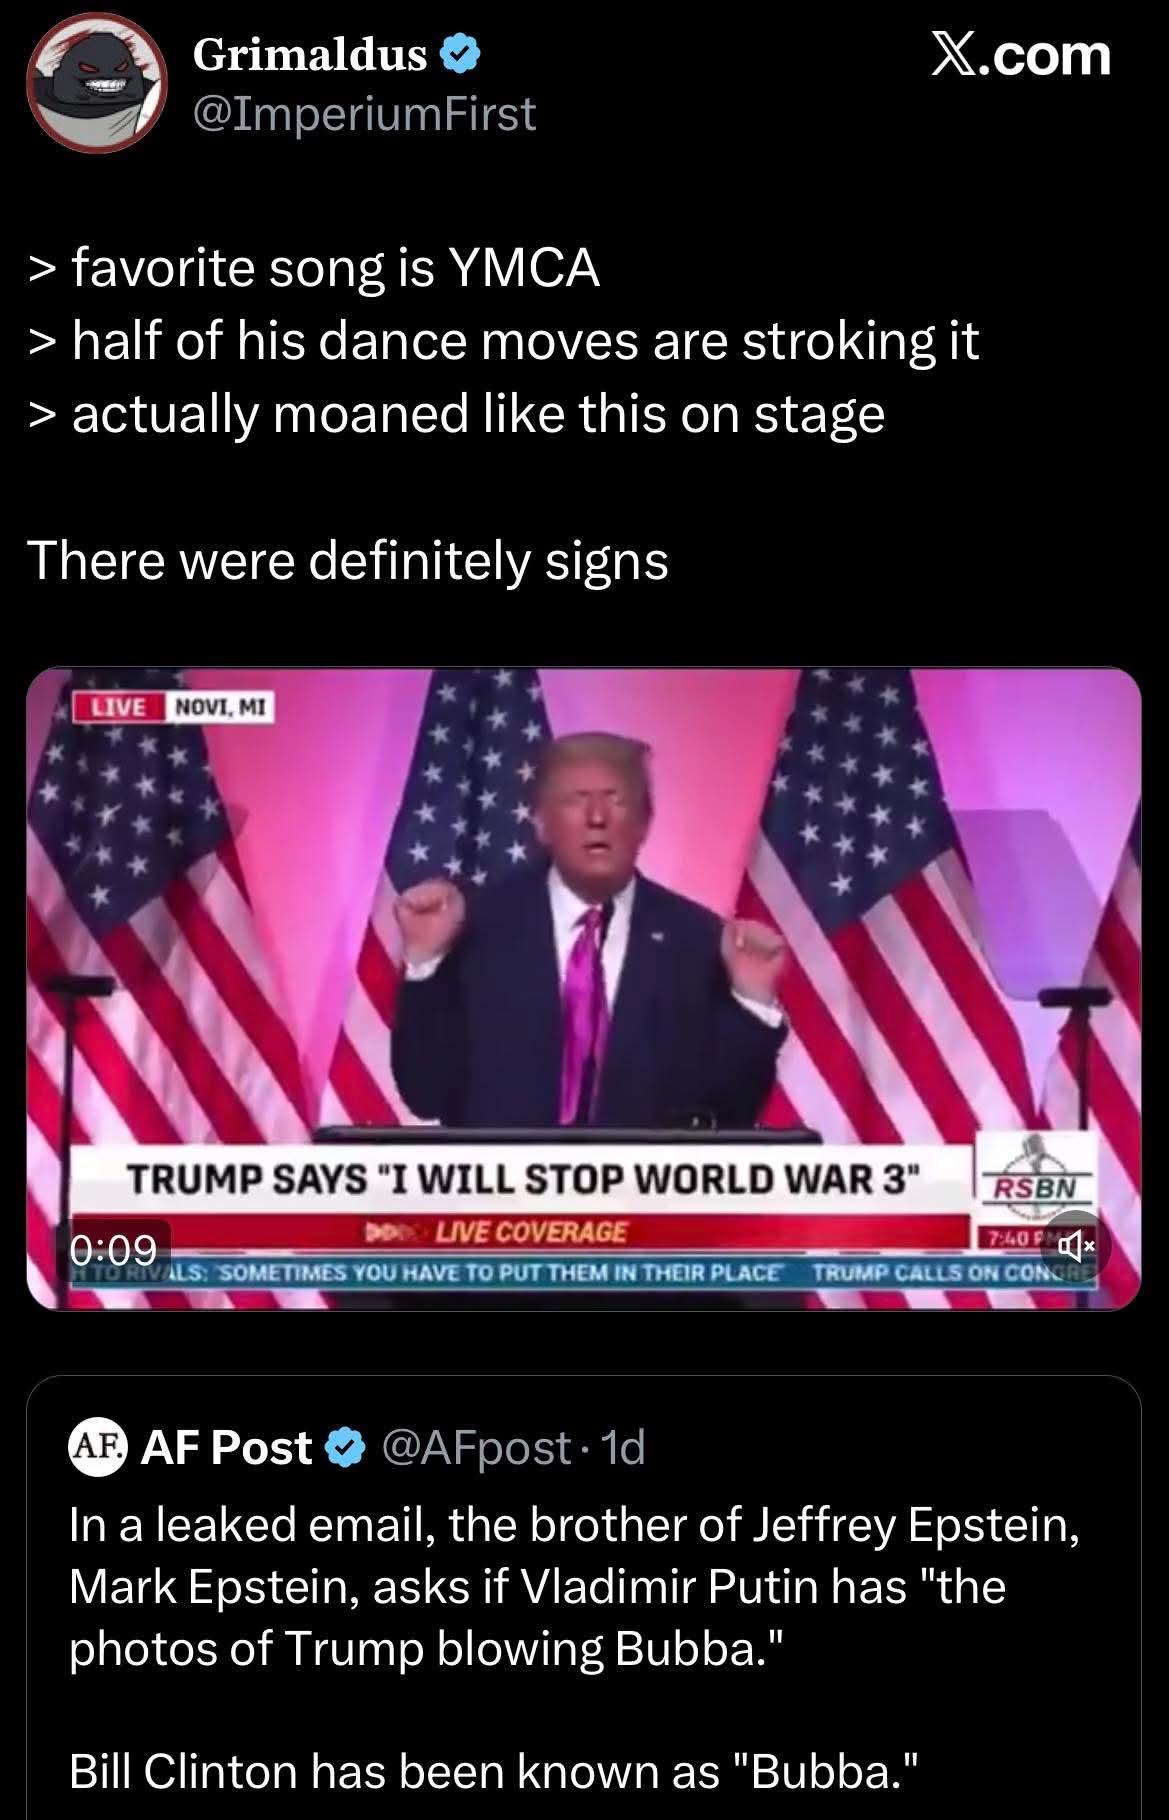Click the AF Post account name
The image size is (1169, 1820).
227,1447
